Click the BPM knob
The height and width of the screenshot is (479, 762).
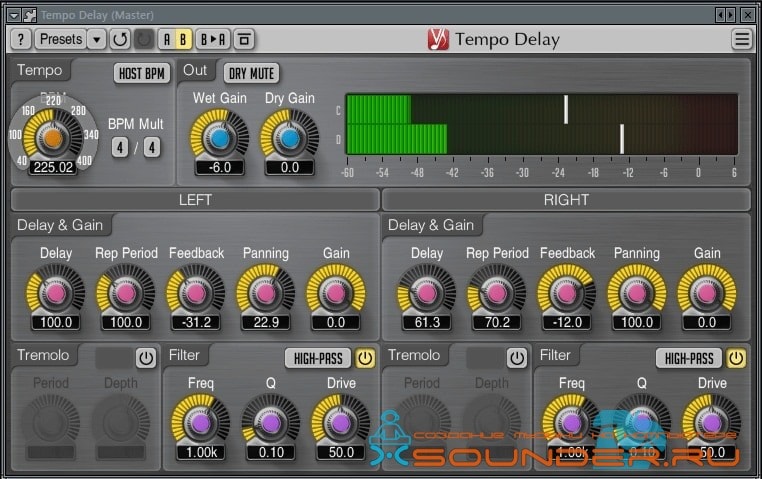[53, 138]
